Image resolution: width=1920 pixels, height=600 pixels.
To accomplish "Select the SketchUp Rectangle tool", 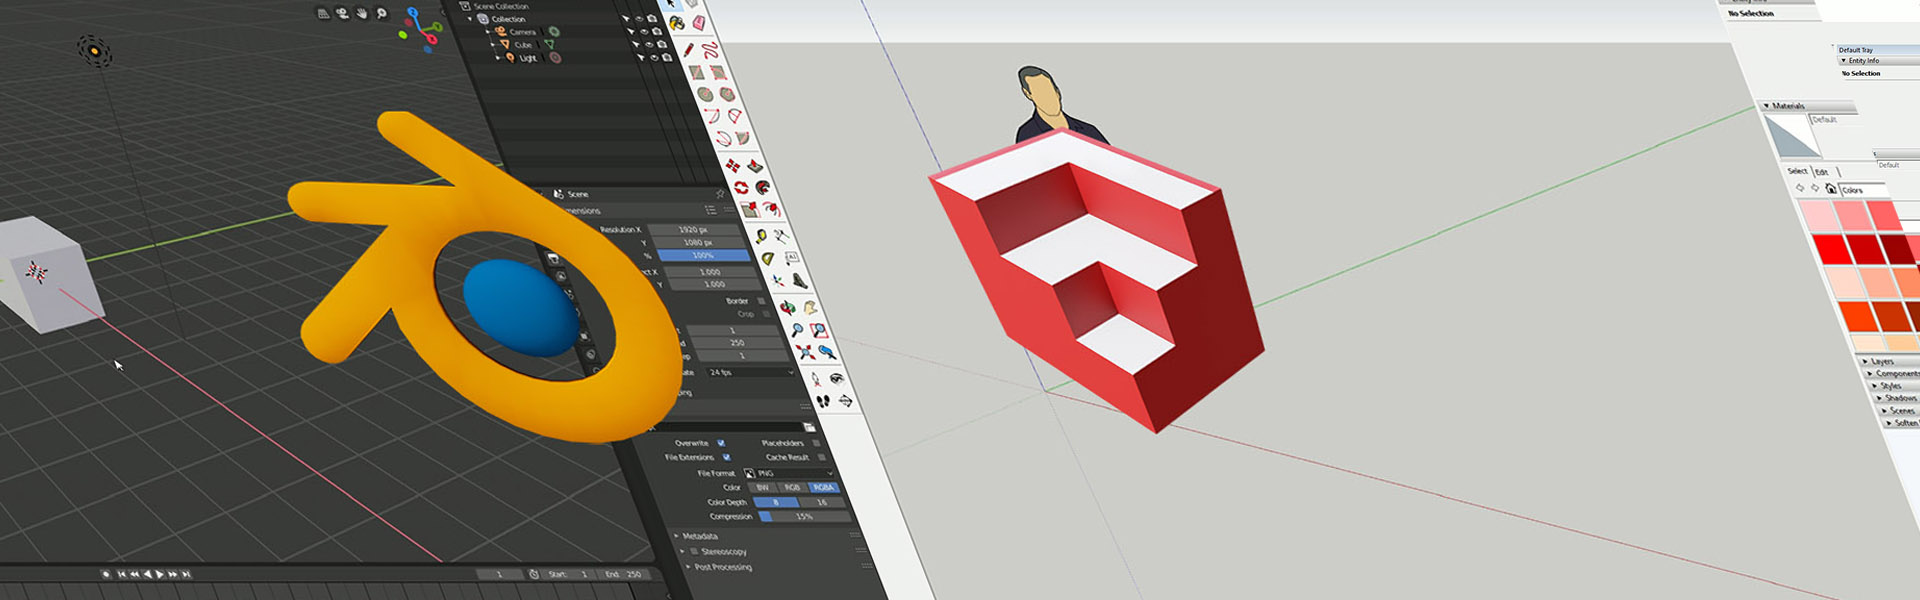I will click(696, 72).
